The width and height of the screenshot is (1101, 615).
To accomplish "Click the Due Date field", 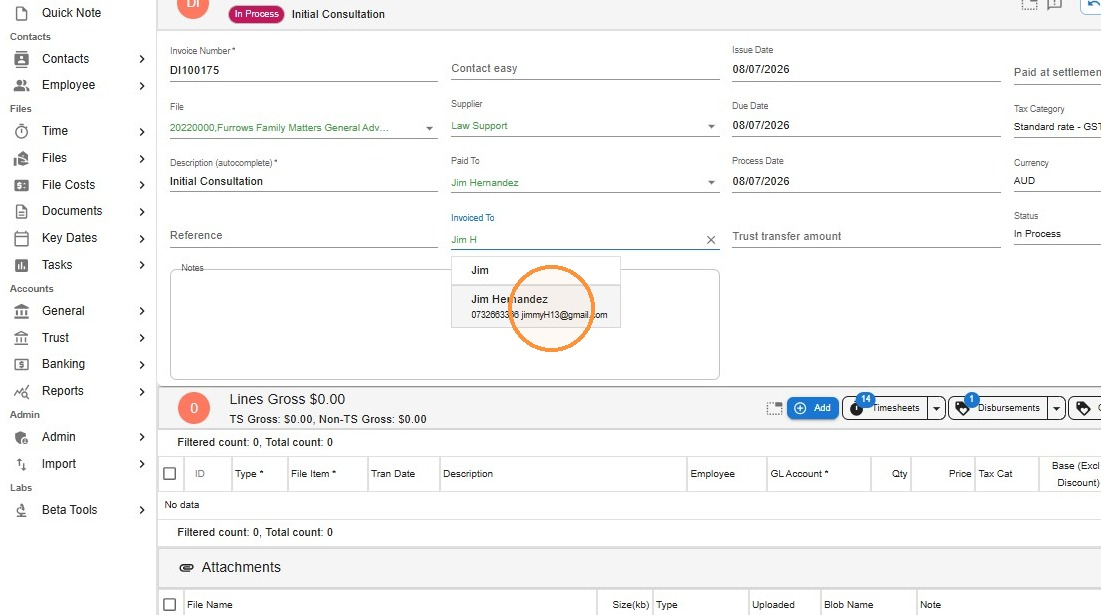I will (866, 126).
